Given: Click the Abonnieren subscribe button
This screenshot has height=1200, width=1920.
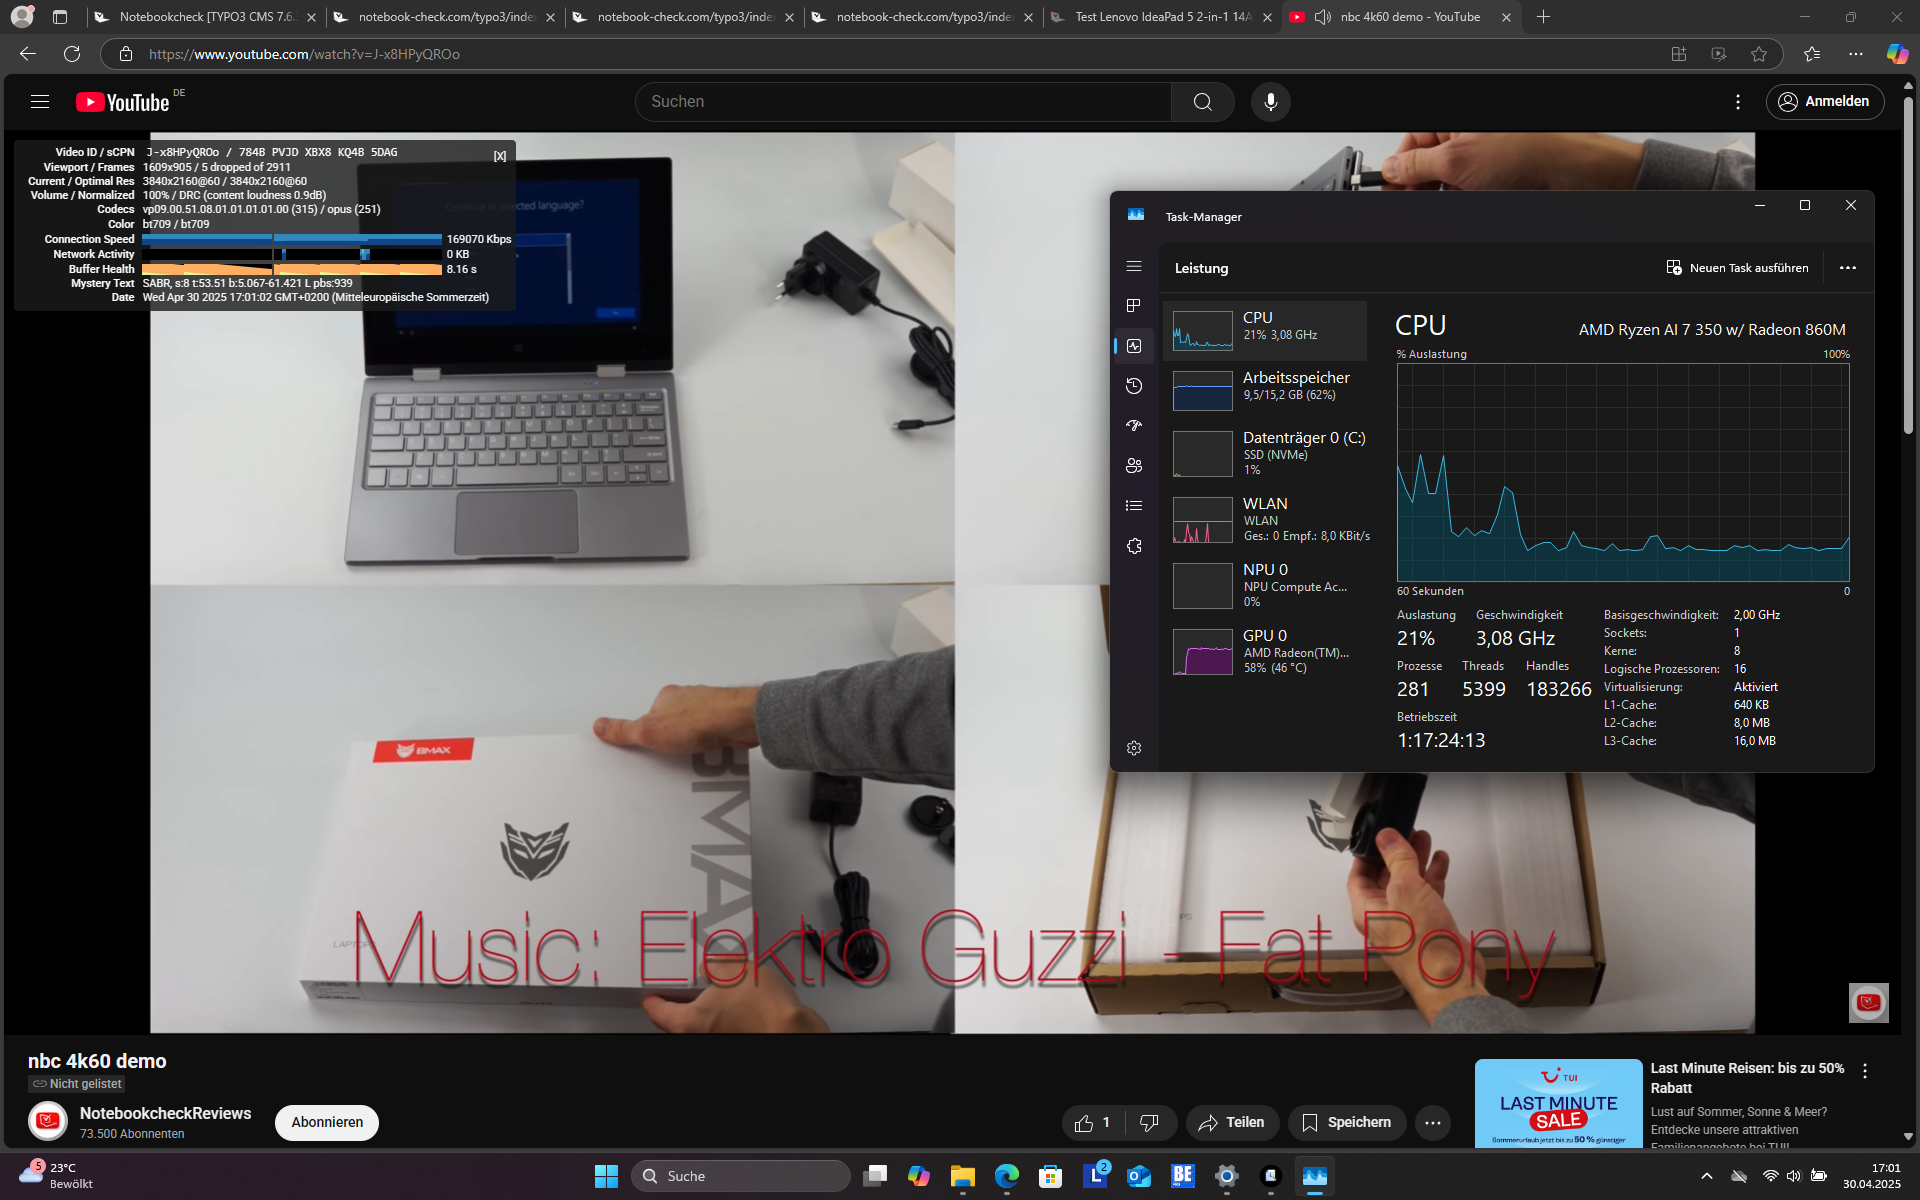Looking at the screenshot, I should (x=327, y=1123).
